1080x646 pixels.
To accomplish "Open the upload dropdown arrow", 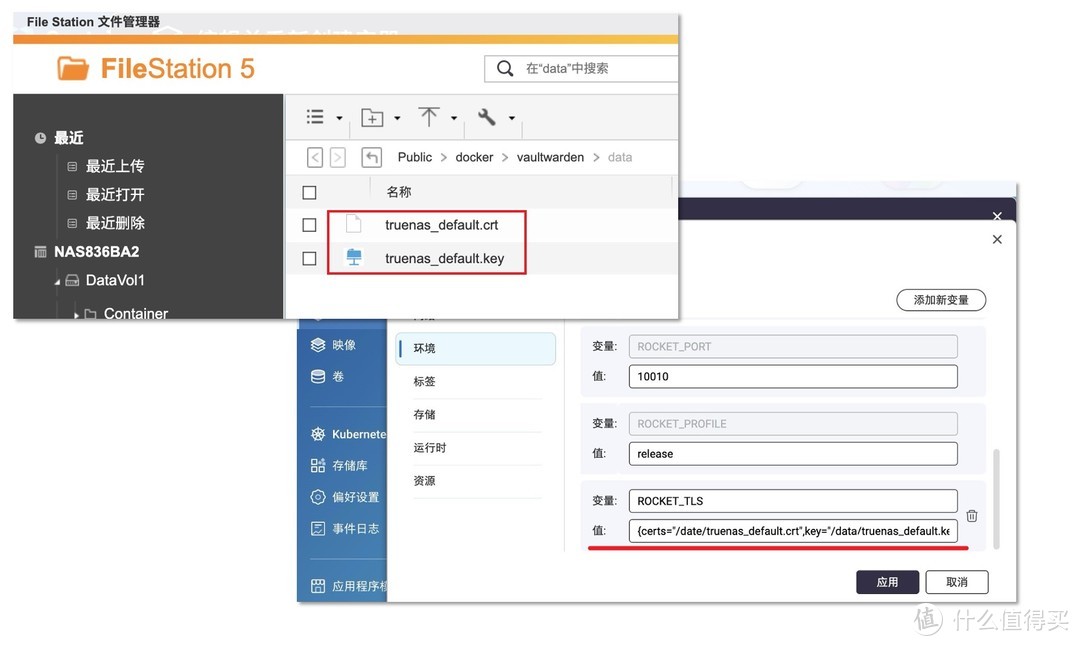I will 454,118.
